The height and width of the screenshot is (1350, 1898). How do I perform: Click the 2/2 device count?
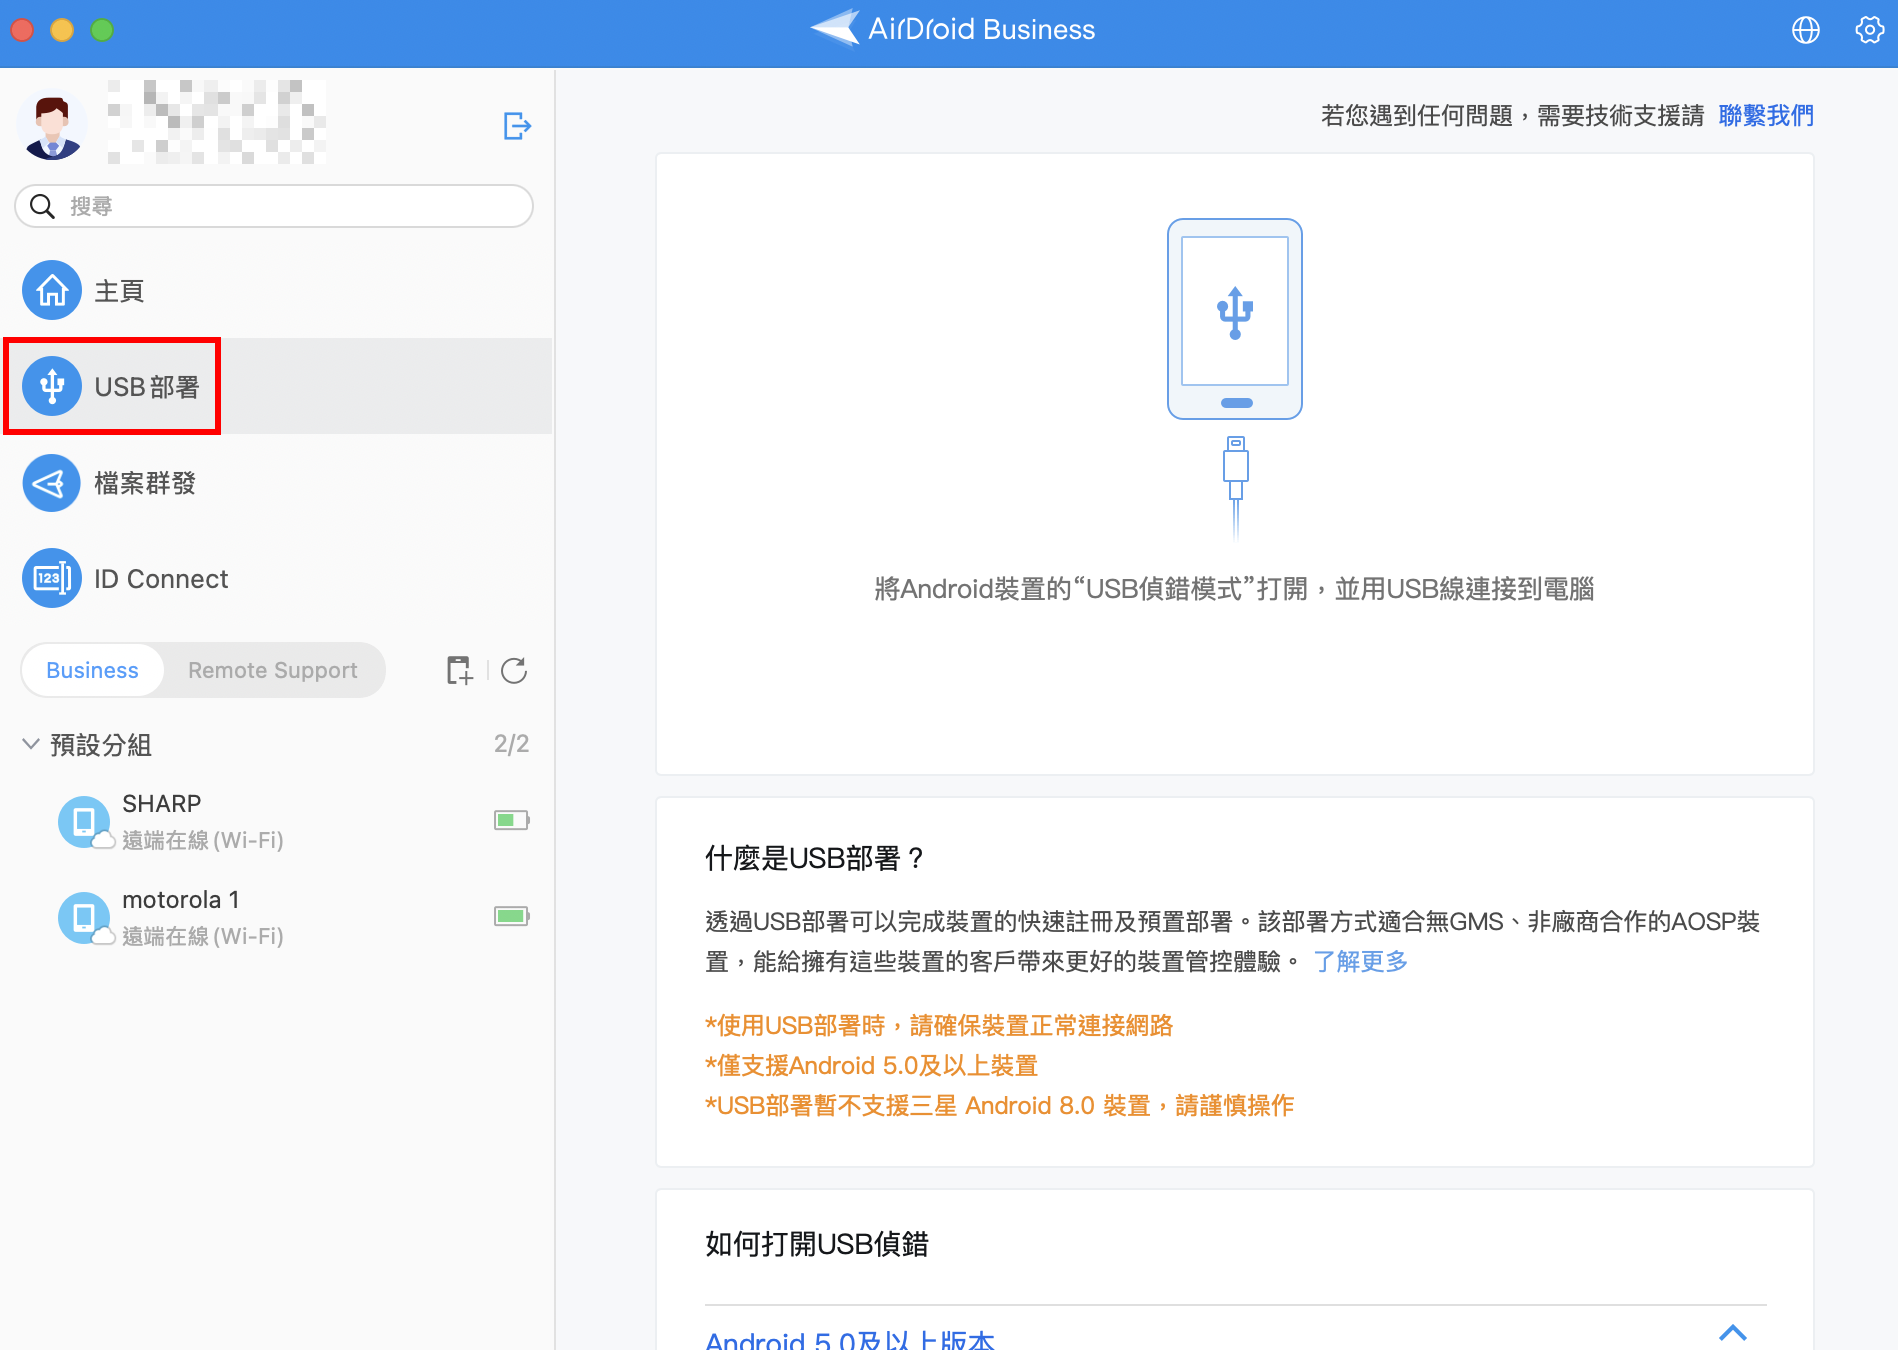[511, 744]
